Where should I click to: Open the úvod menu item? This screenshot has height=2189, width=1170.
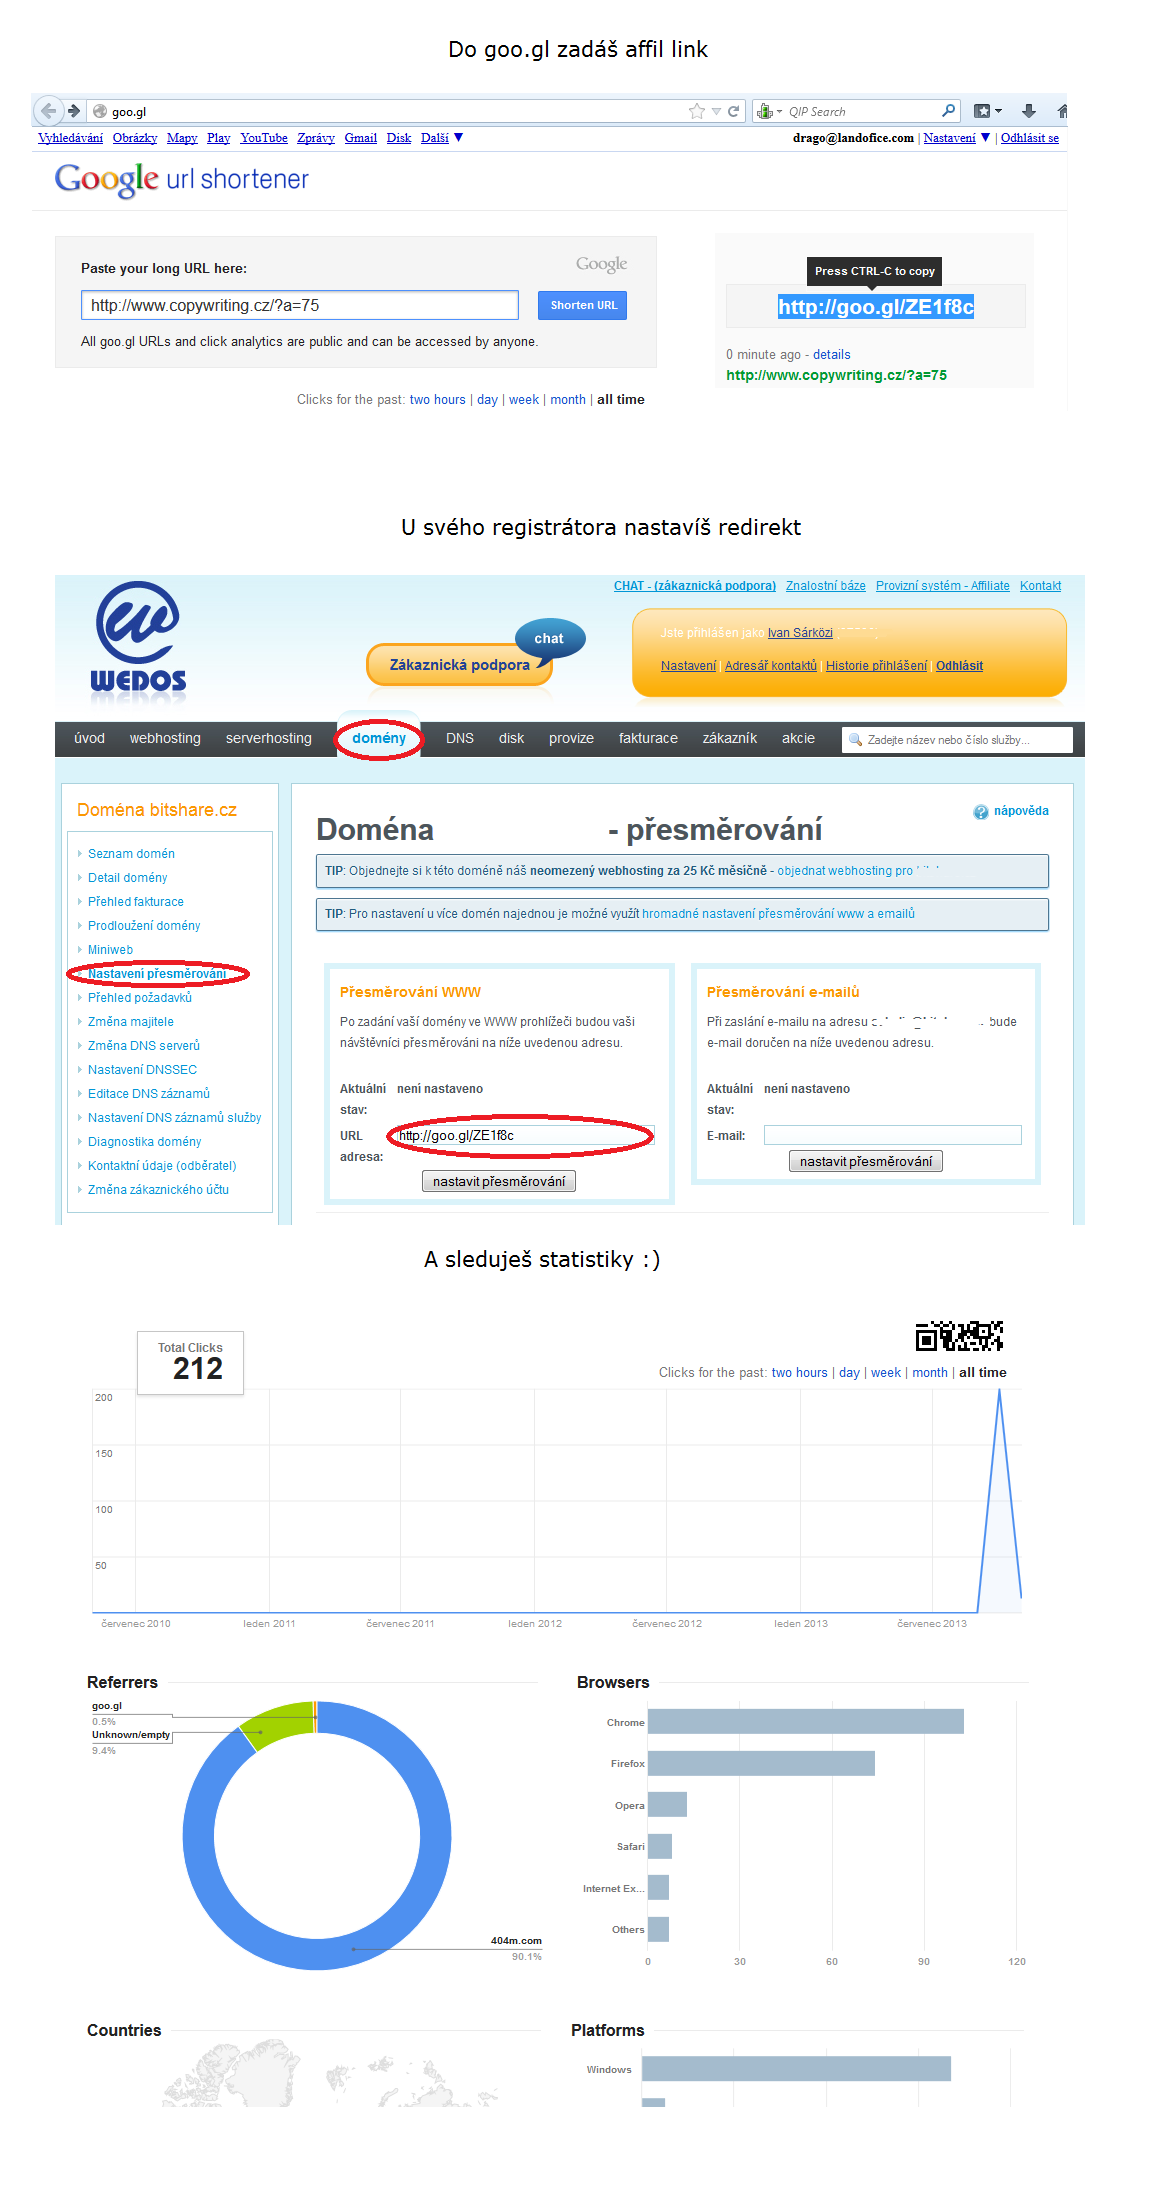(x=89, y=739)
